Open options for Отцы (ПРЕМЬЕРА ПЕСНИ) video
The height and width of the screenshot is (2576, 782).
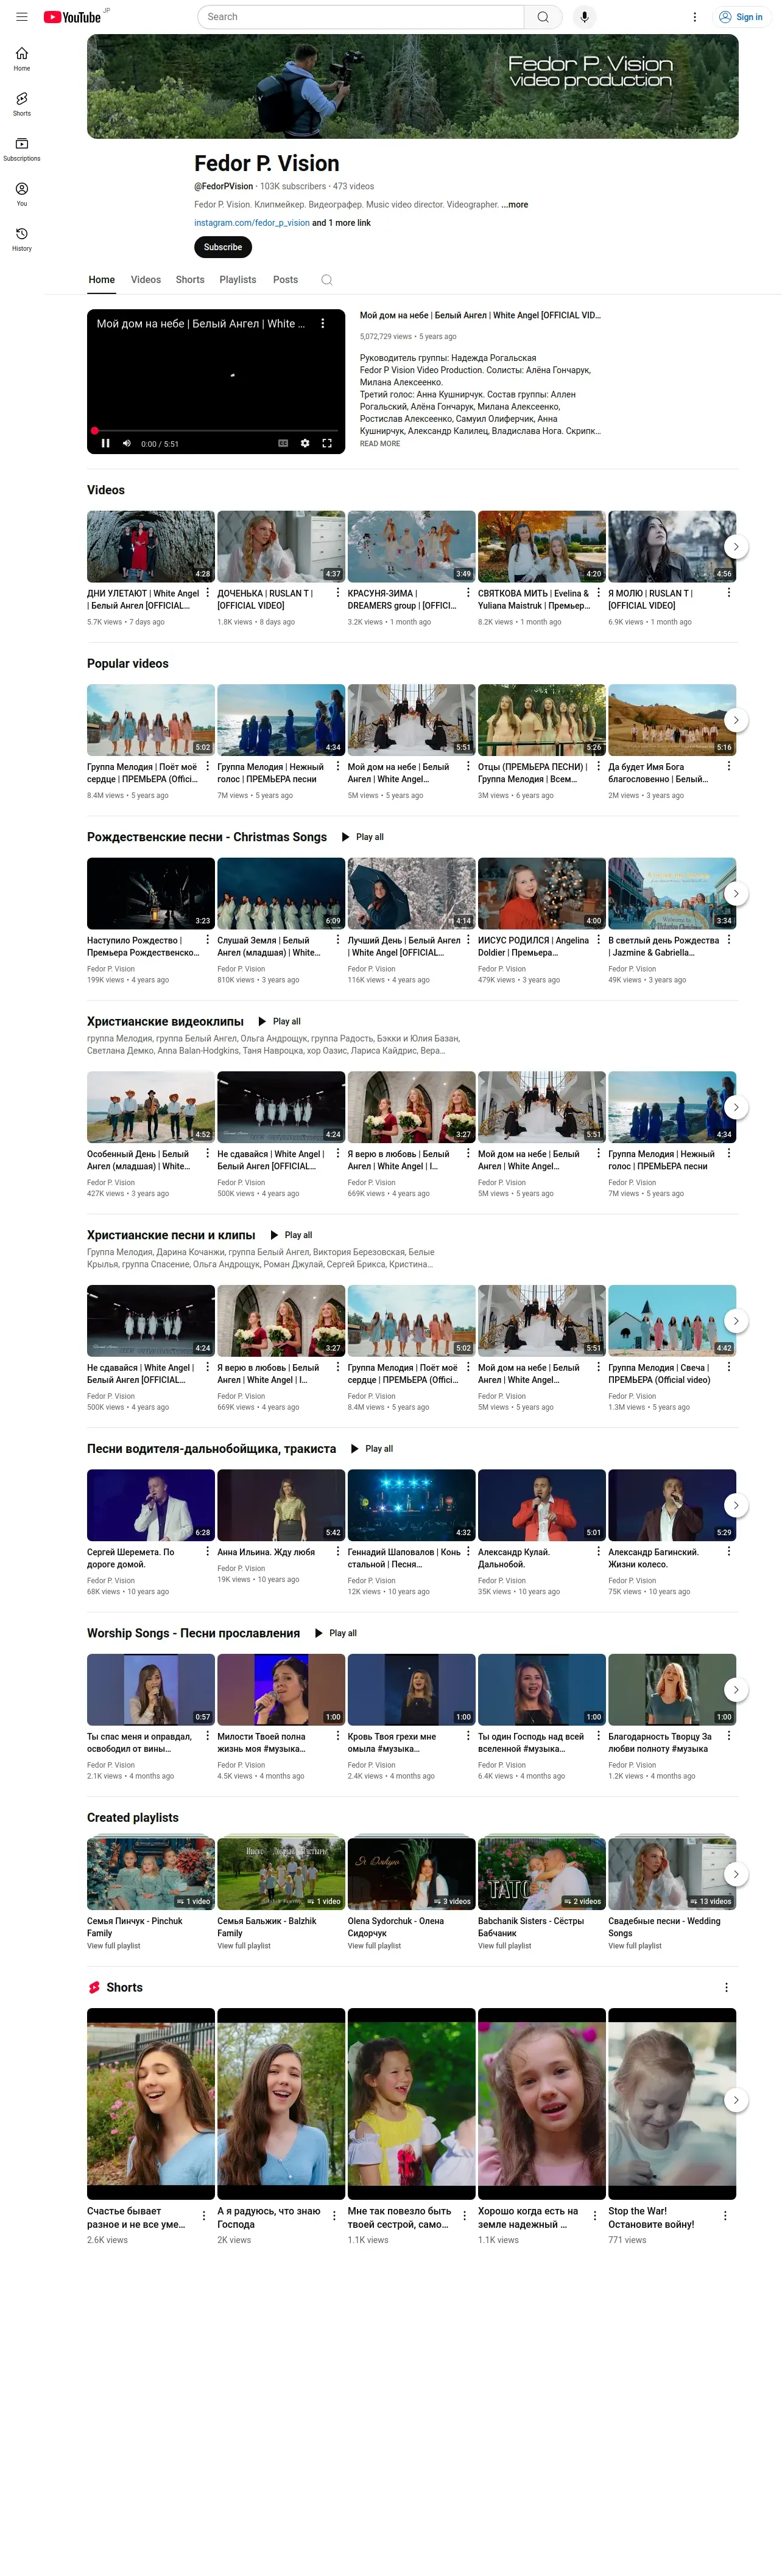click(599, 767)
